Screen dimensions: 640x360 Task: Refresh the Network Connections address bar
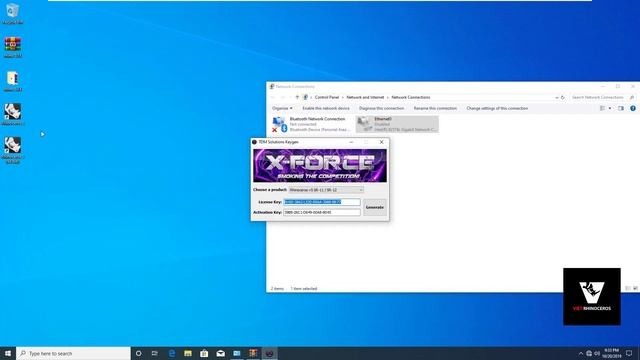click(562, 98)
